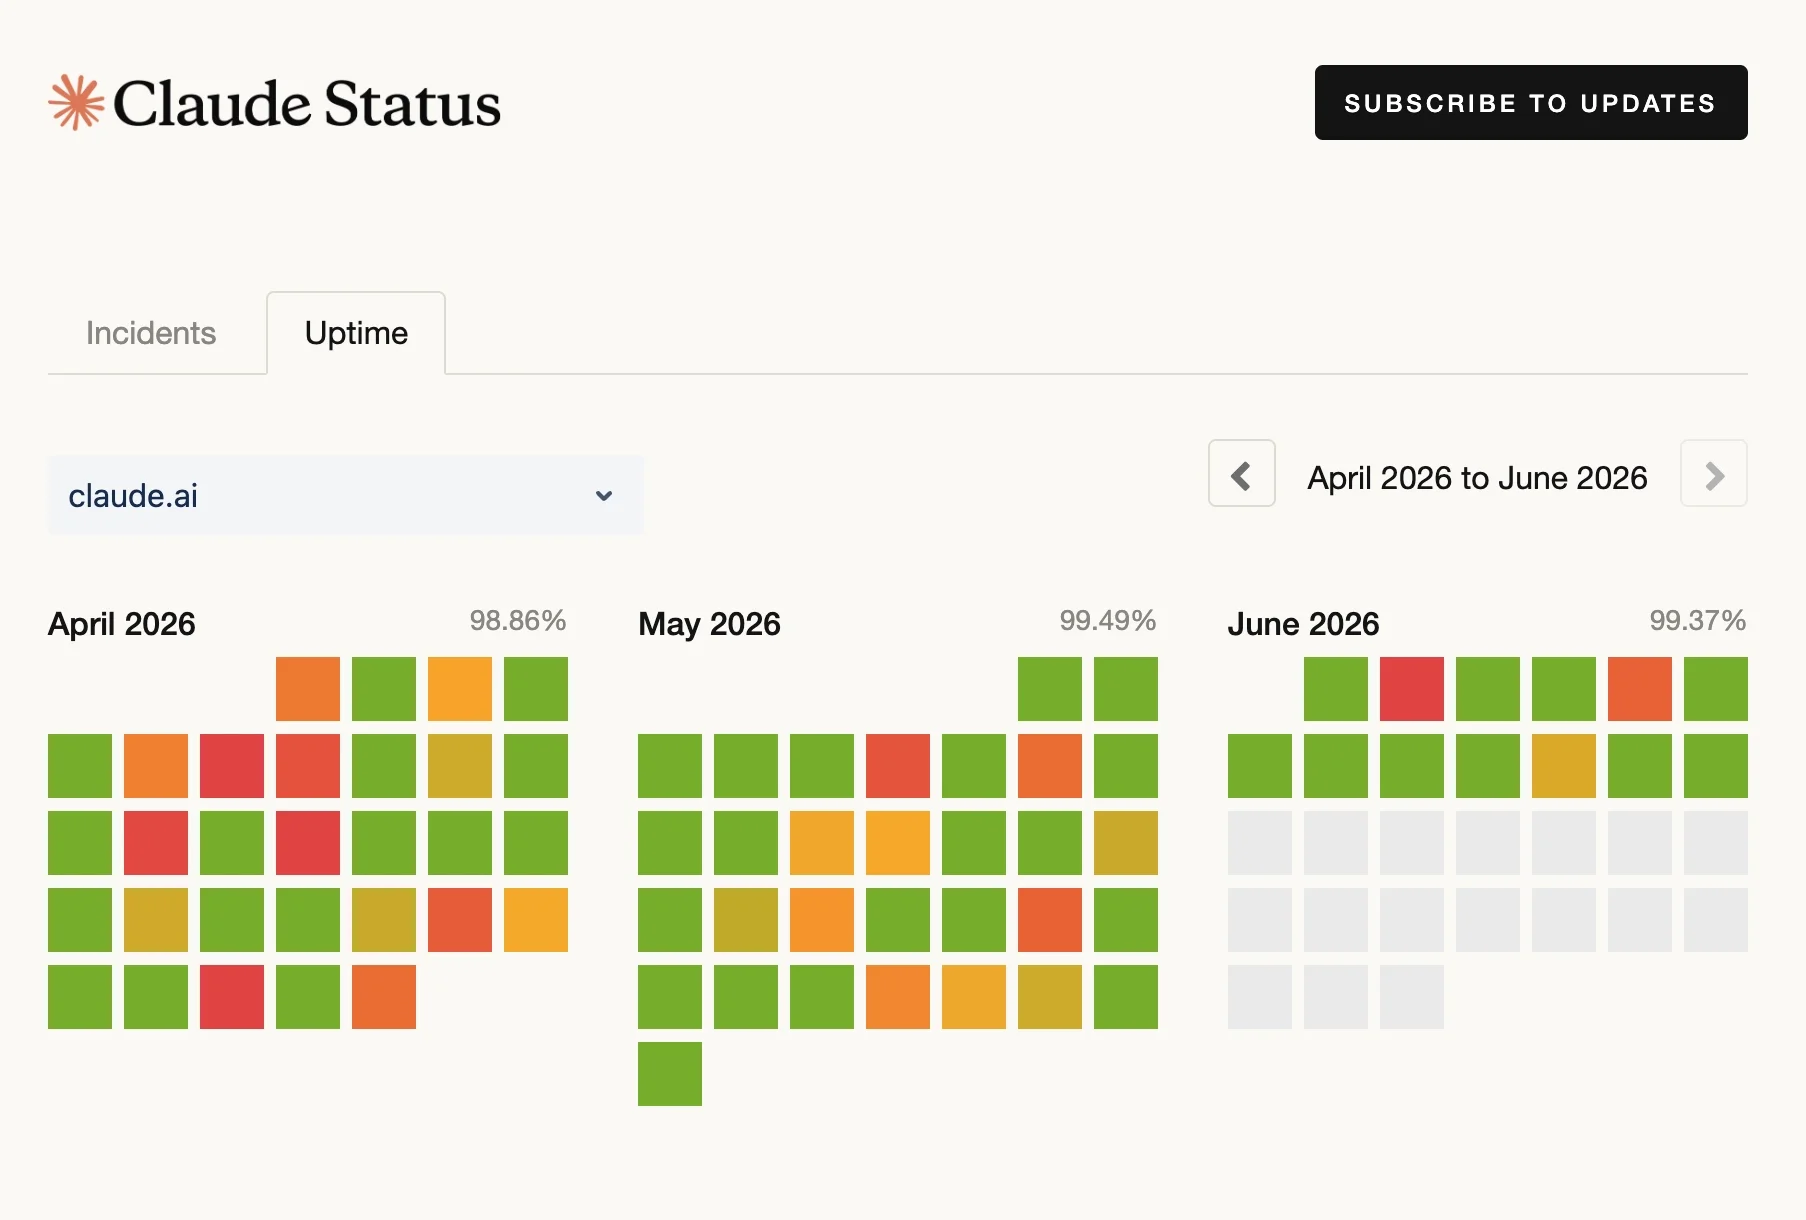Screen dimensions: 1806x1220
Task: Select the green June 6 day square
Action: pos(1716,689)
